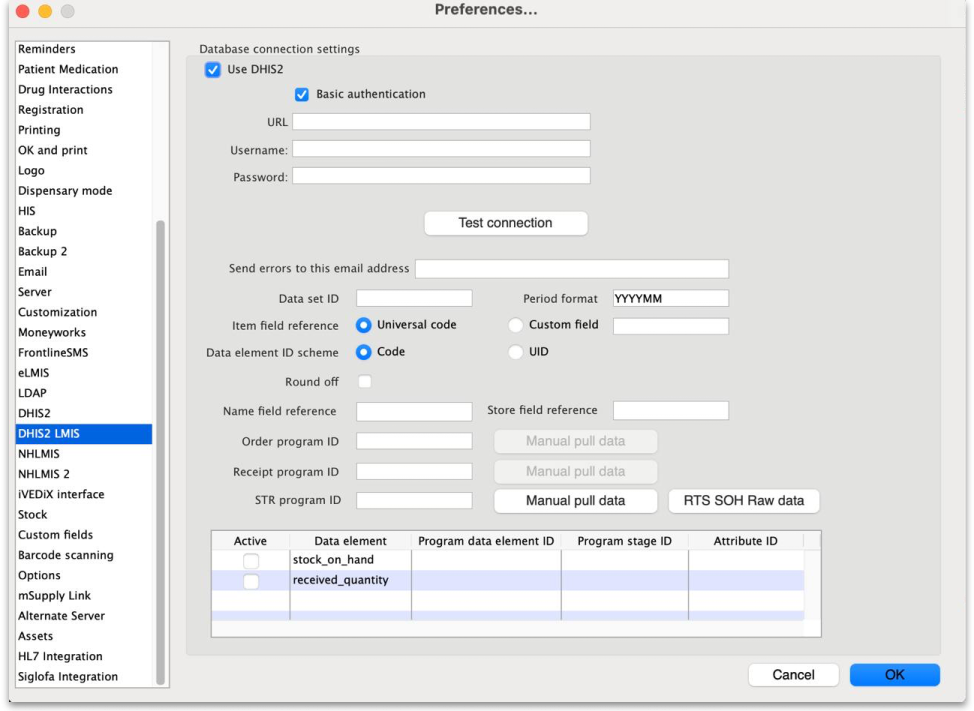Open the NHLMIS preferences section

click(39, 454)
